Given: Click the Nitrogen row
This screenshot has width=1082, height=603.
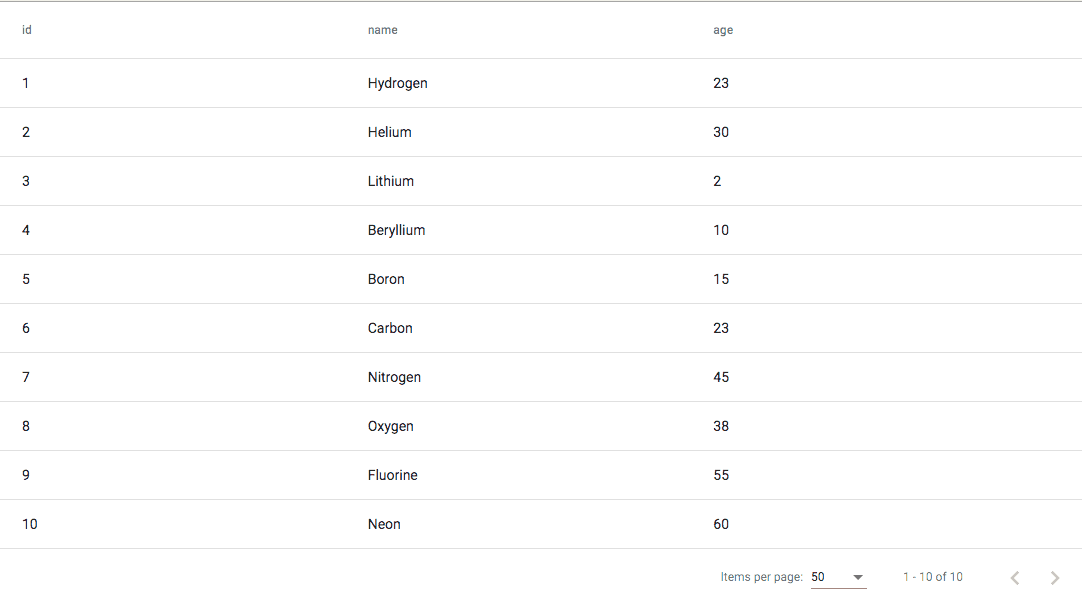Looking at the screenshot, I should point(541,377).
